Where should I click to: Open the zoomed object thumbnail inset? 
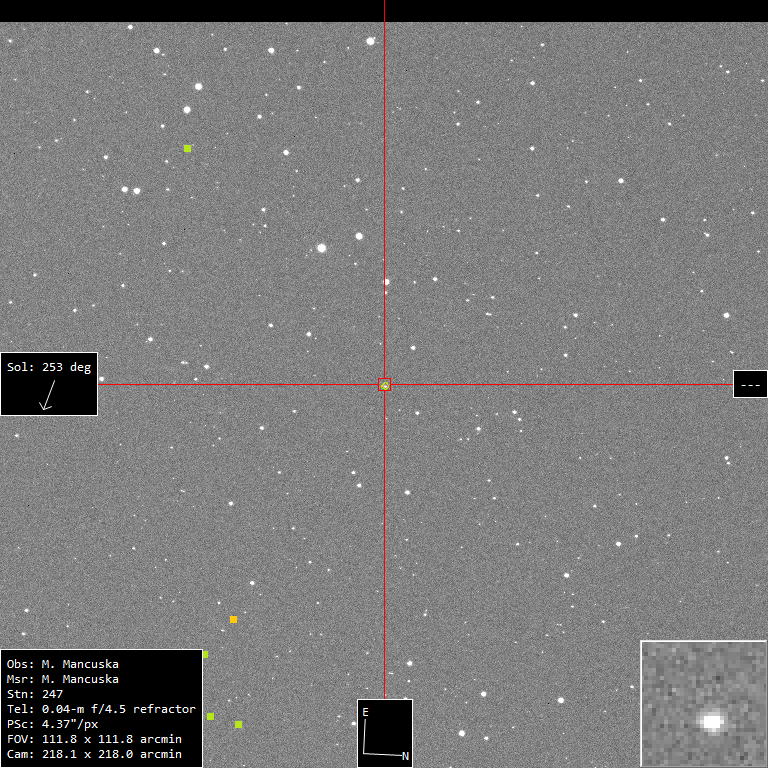(x=703, y=703)
